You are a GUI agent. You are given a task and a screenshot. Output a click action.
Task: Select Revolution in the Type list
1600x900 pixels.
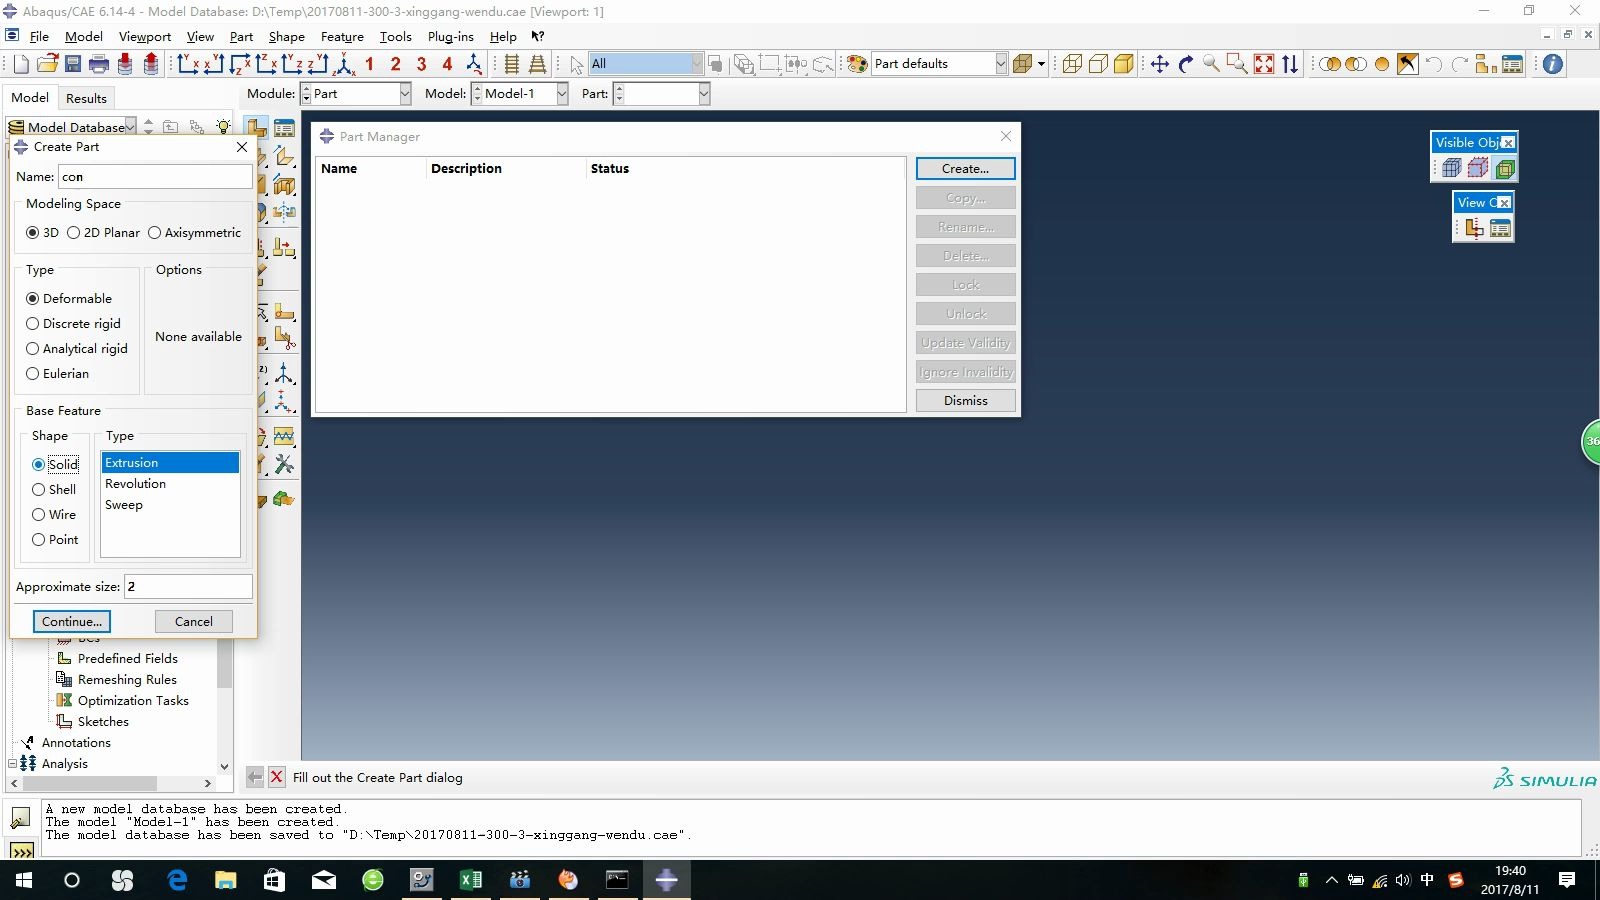pos(170,483)
